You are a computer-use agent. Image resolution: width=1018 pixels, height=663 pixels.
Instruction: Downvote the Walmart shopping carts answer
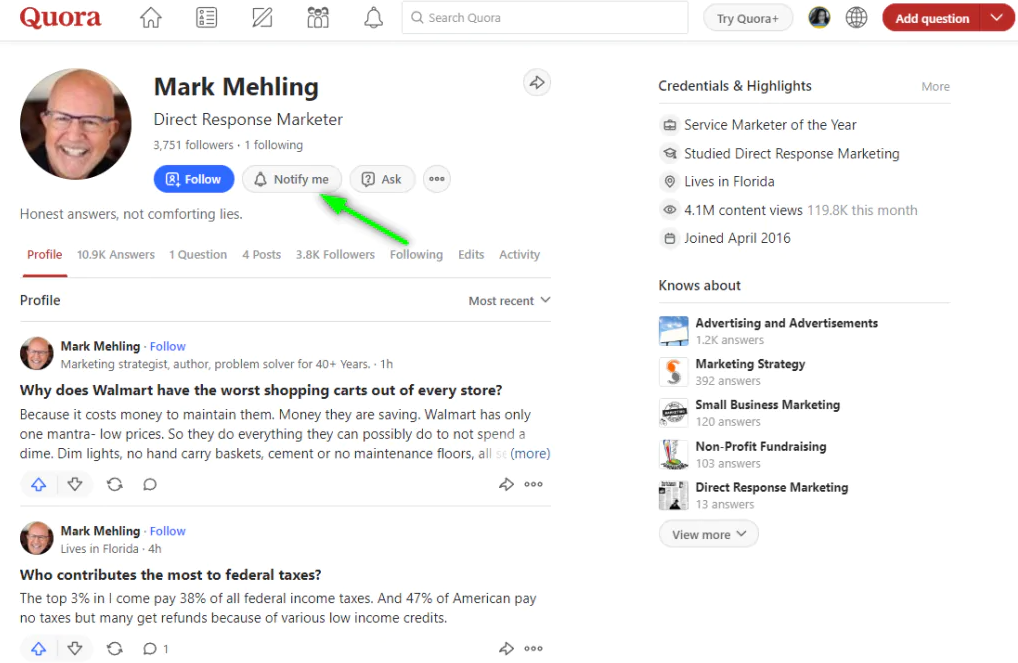click(x=75, y=484)
